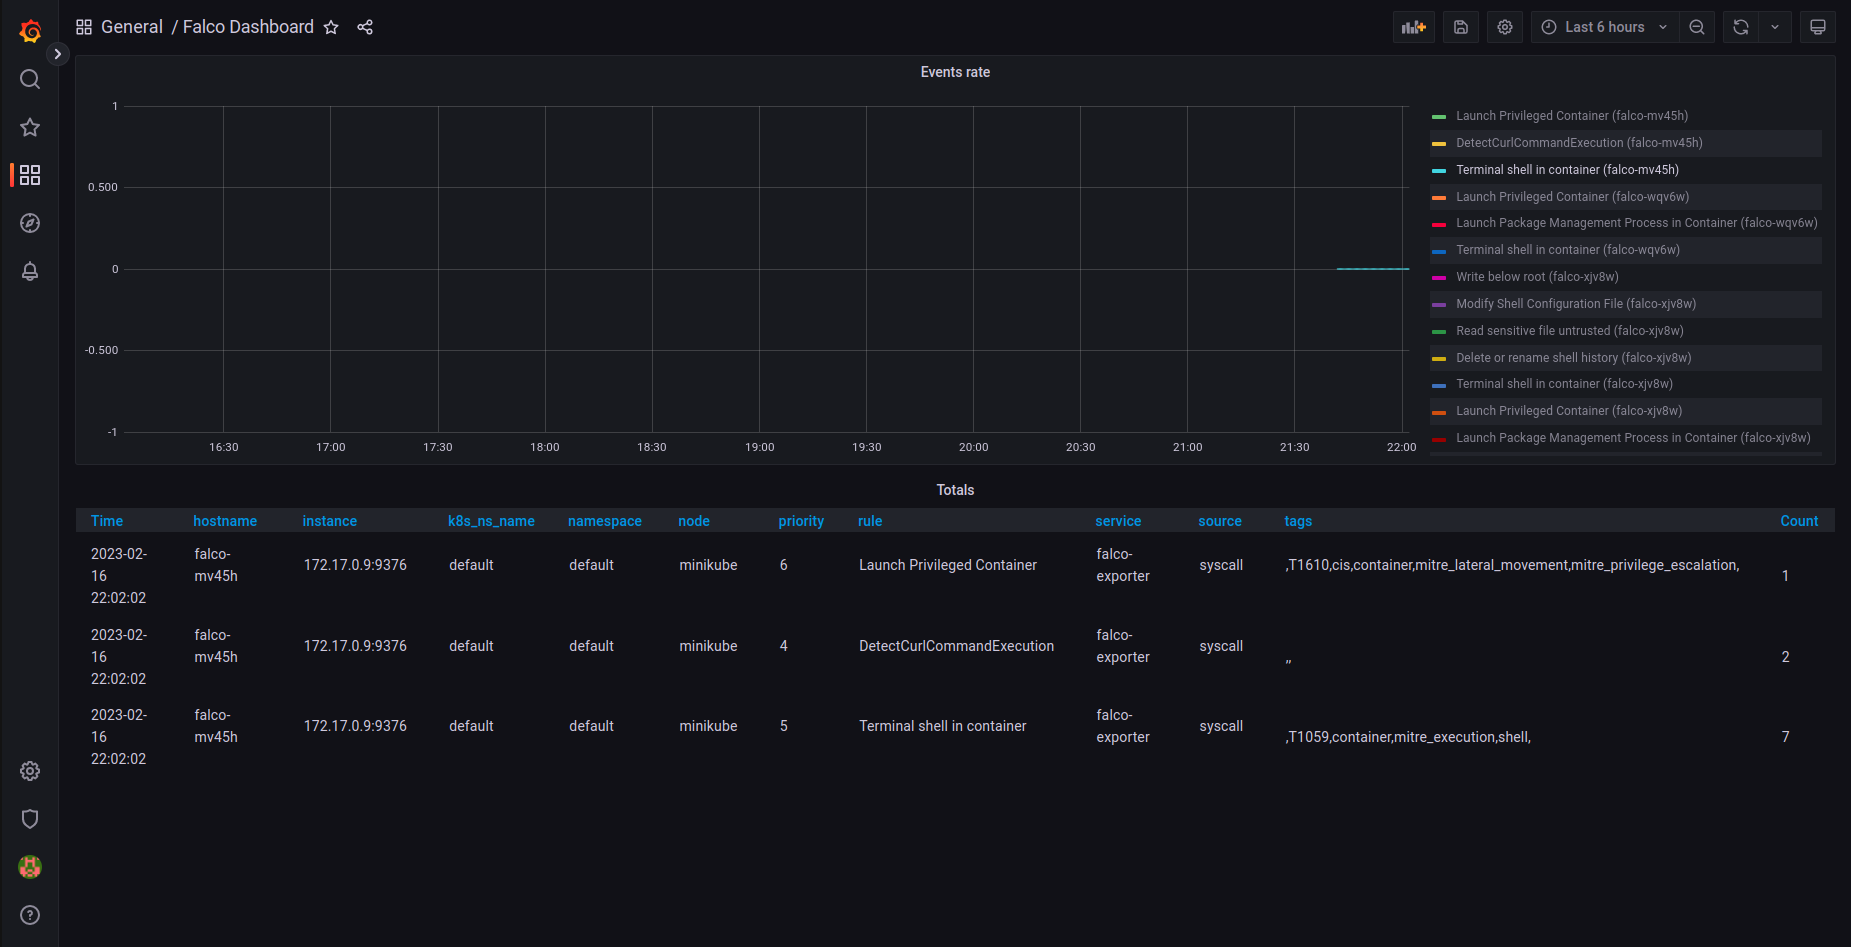Open the Explore compass icon
The image size is (1851, 947).
tap(30, 223)
